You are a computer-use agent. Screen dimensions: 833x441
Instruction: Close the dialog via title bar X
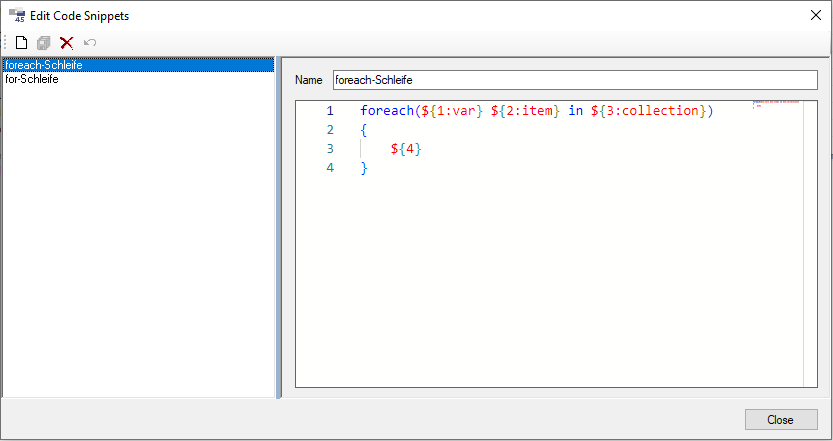coord(813,15)
